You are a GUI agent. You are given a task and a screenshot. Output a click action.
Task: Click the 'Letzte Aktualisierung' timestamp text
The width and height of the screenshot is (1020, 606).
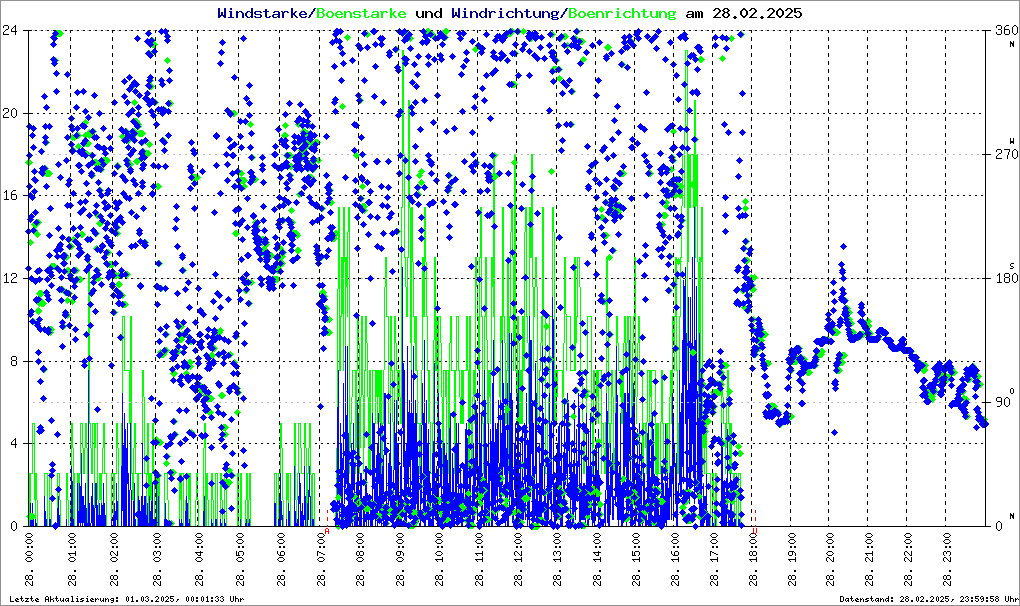126,598
